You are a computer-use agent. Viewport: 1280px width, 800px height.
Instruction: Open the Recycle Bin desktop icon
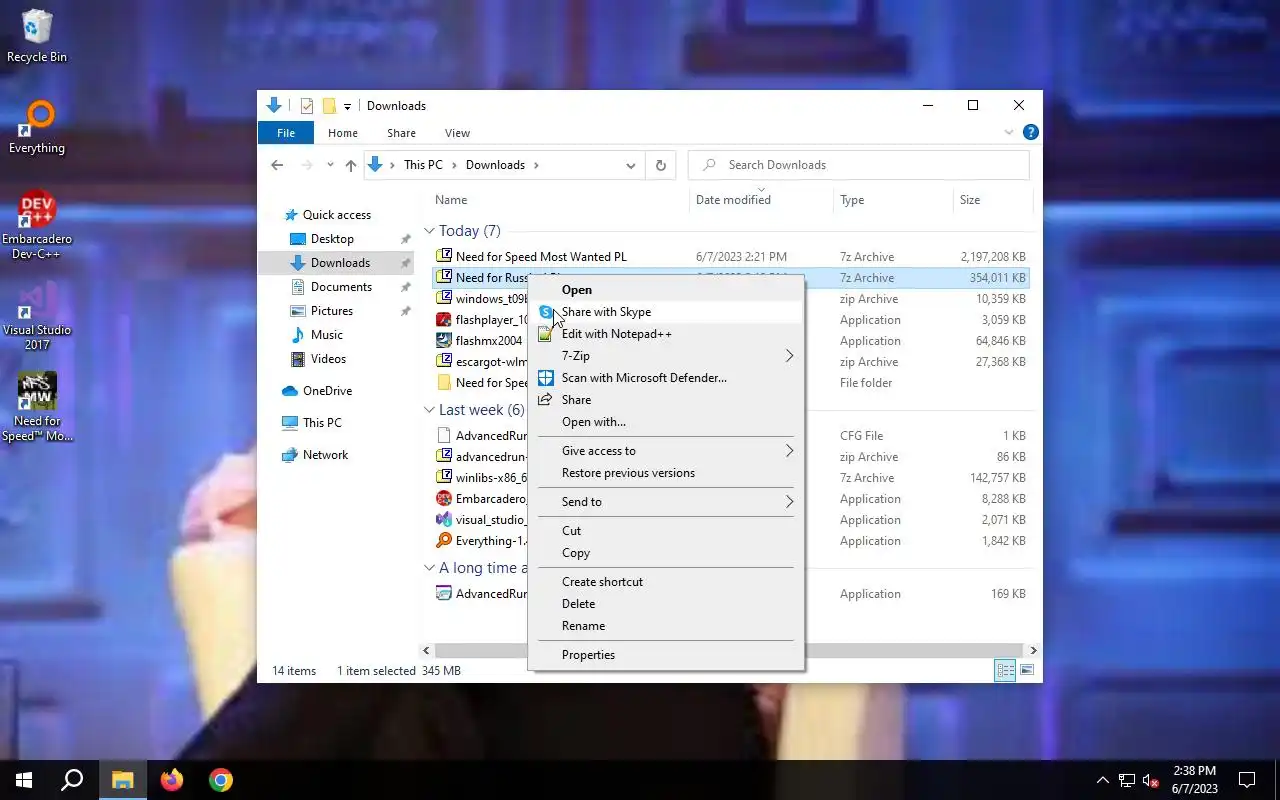click(37, 35)
